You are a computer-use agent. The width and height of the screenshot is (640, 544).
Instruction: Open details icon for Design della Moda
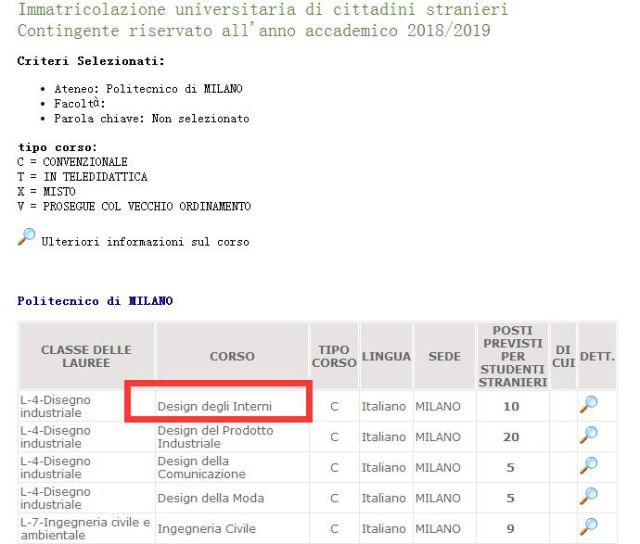click(589, 496)
